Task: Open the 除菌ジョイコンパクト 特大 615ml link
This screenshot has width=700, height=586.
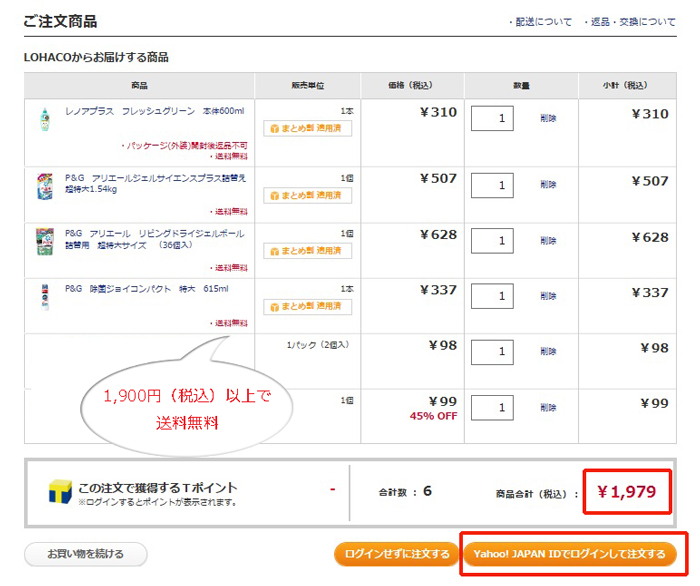Action: point(146,289)
